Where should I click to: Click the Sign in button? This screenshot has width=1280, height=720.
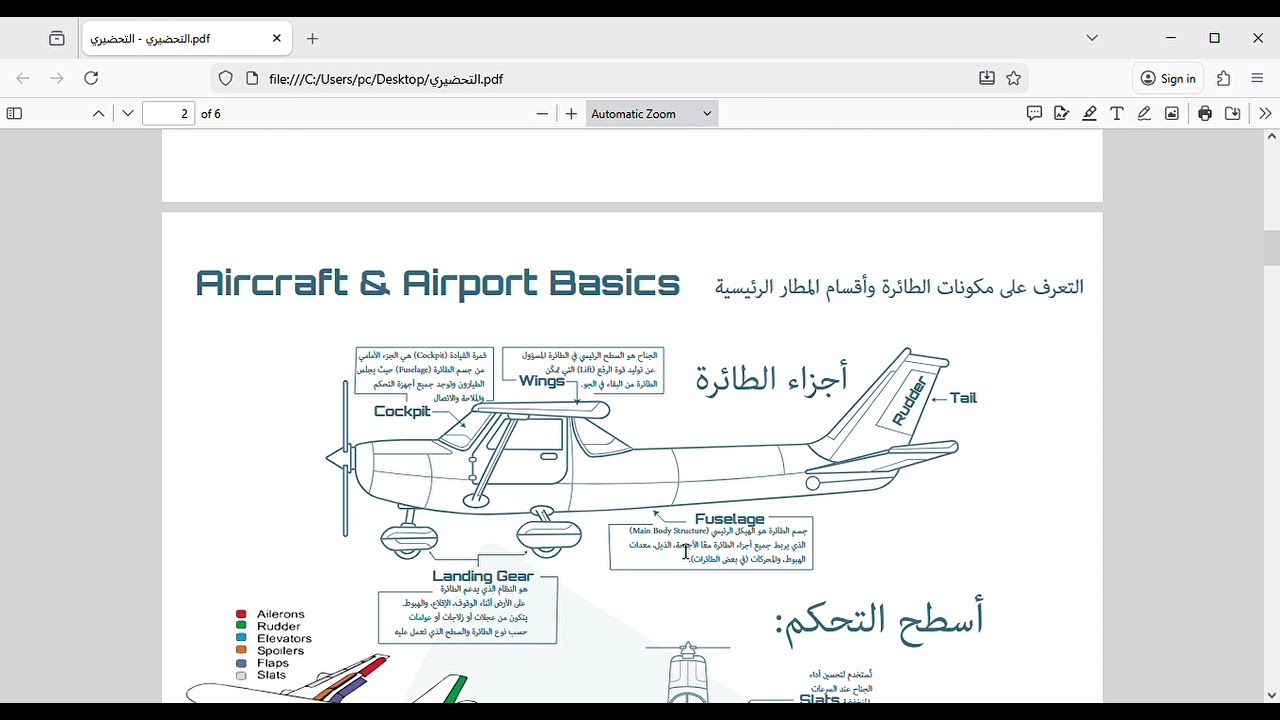coord(1168,78)
